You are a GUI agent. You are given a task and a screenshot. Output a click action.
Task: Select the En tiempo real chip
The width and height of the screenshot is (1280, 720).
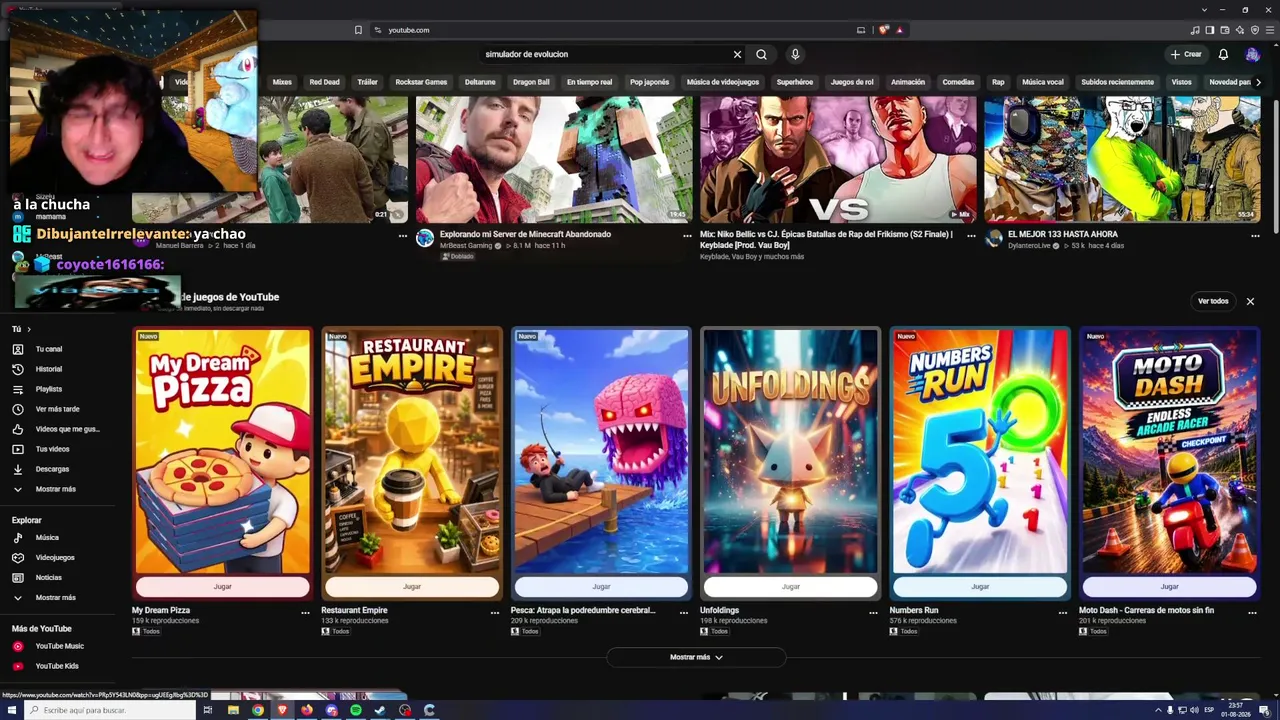[589, 82]
